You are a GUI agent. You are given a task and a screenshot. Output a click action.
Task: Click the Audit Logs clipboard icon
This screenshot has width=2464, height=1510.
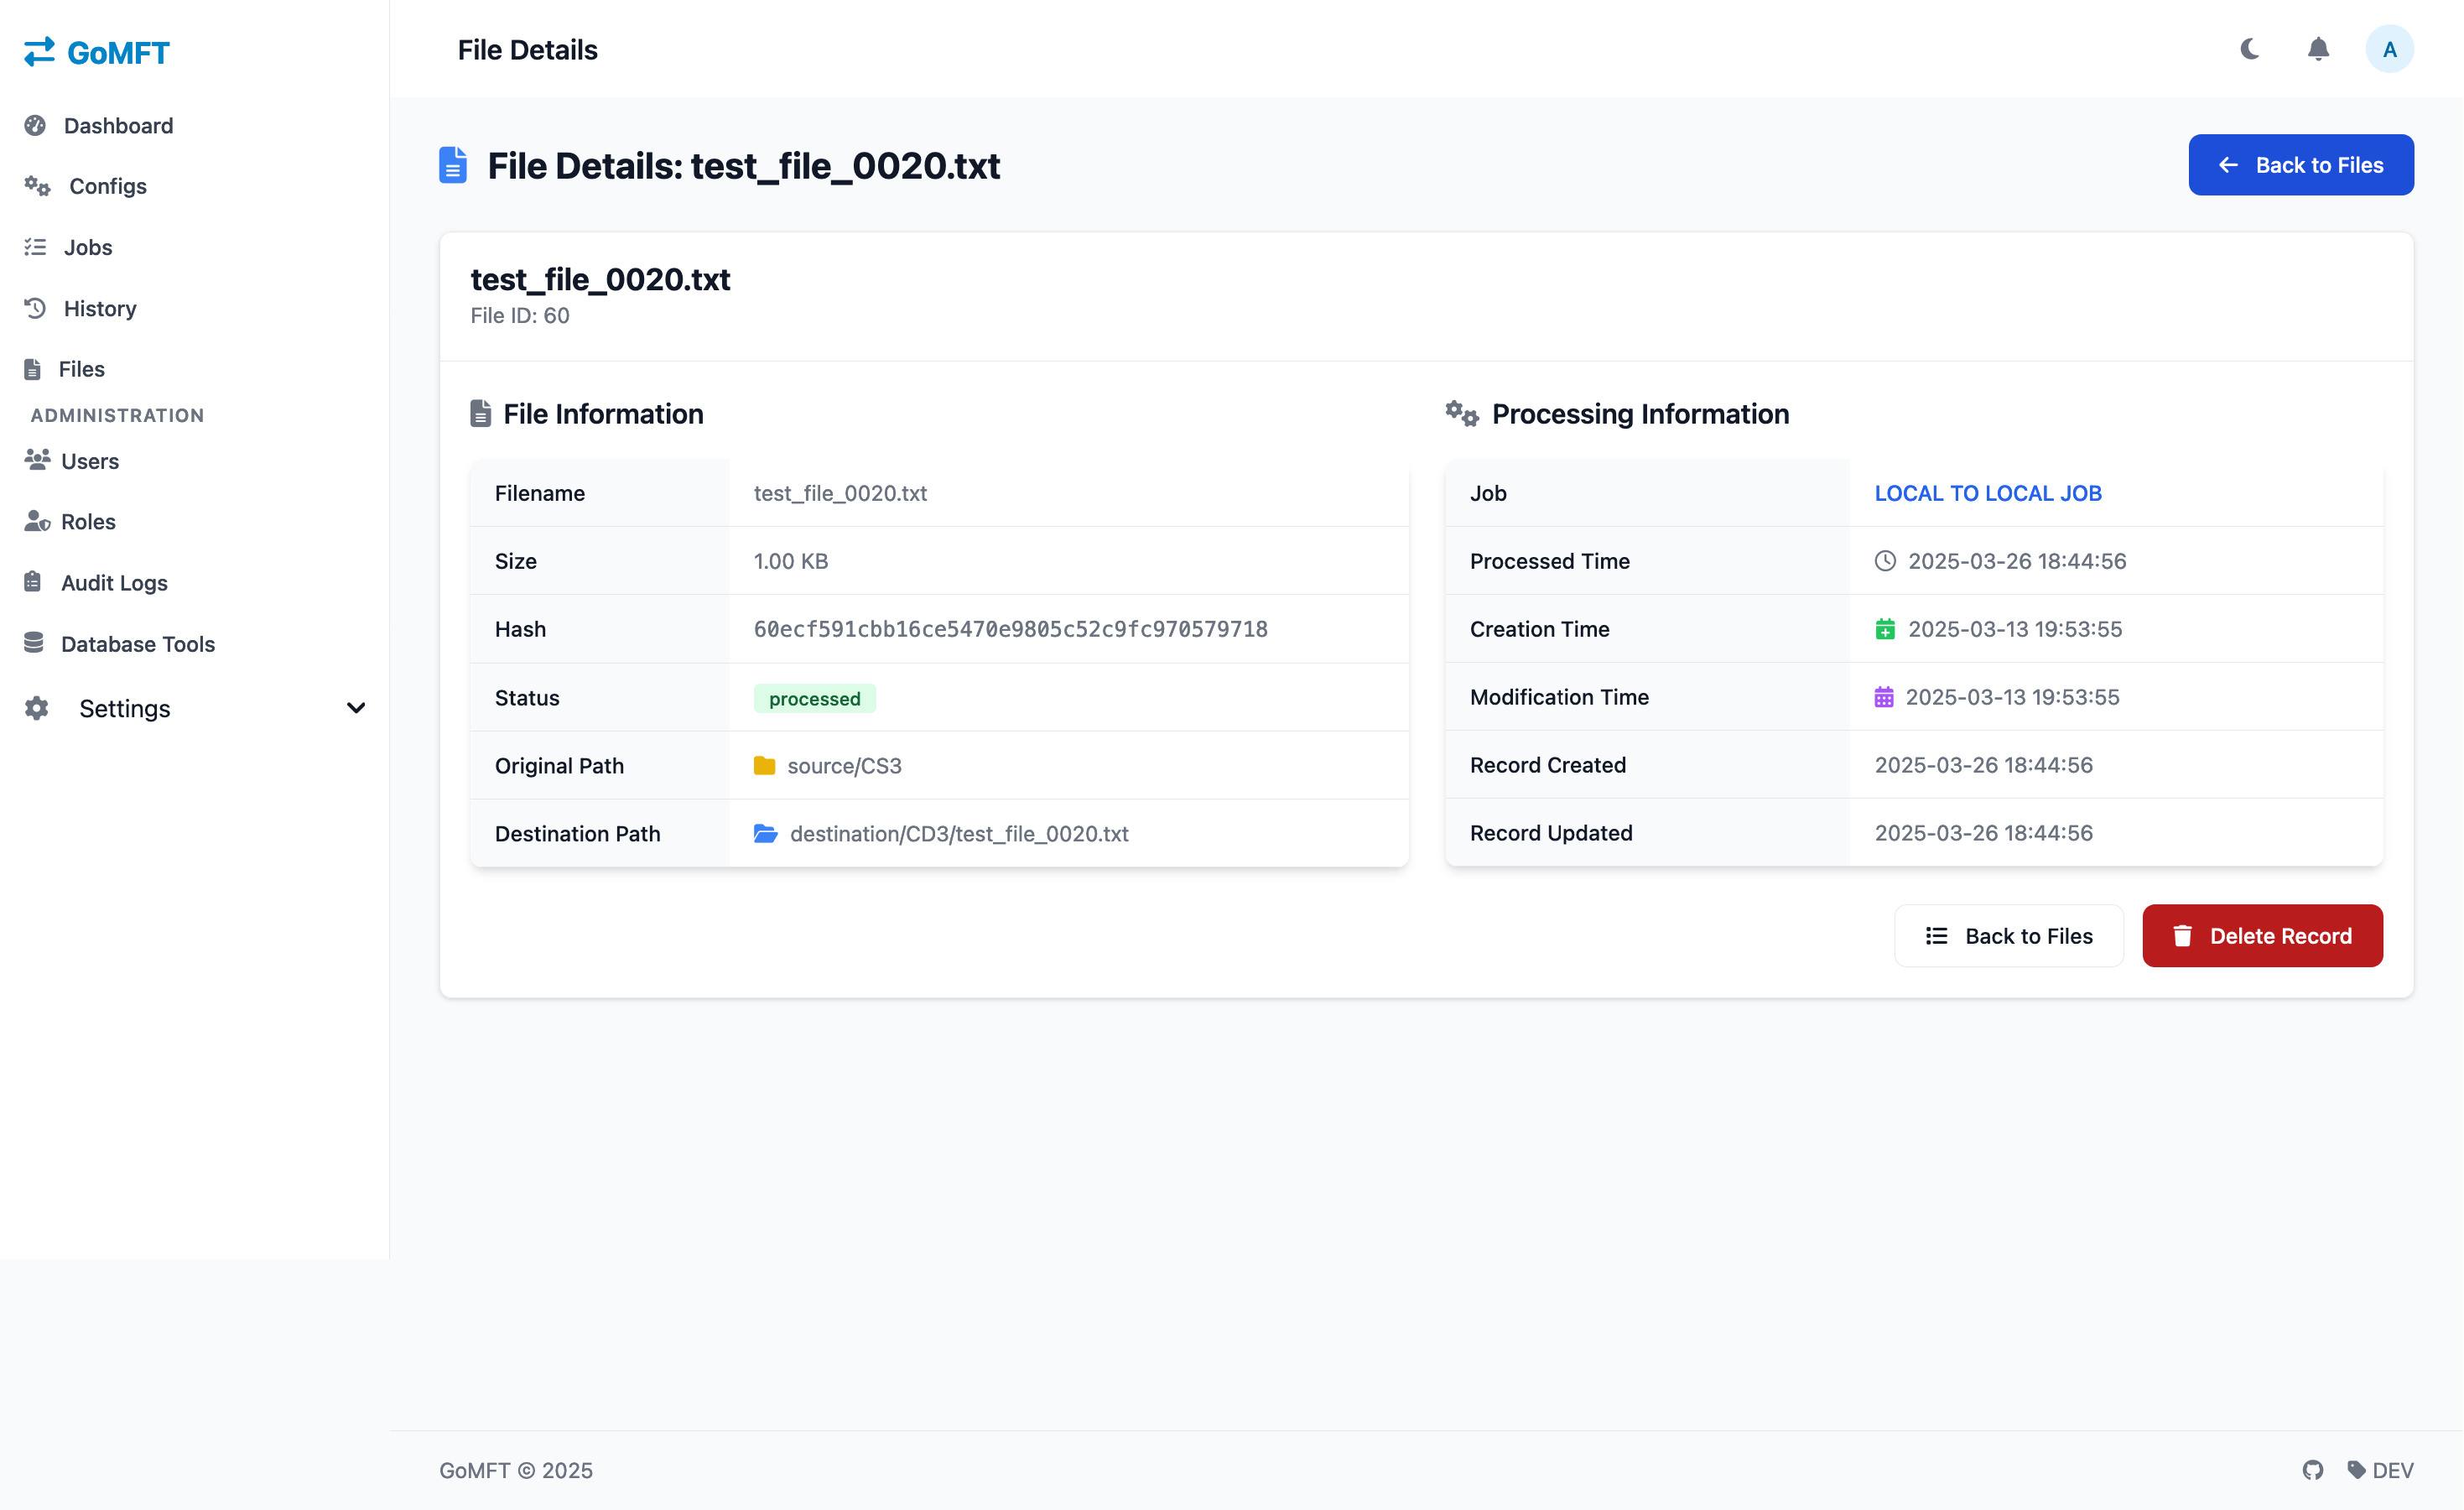click(33, 582)
